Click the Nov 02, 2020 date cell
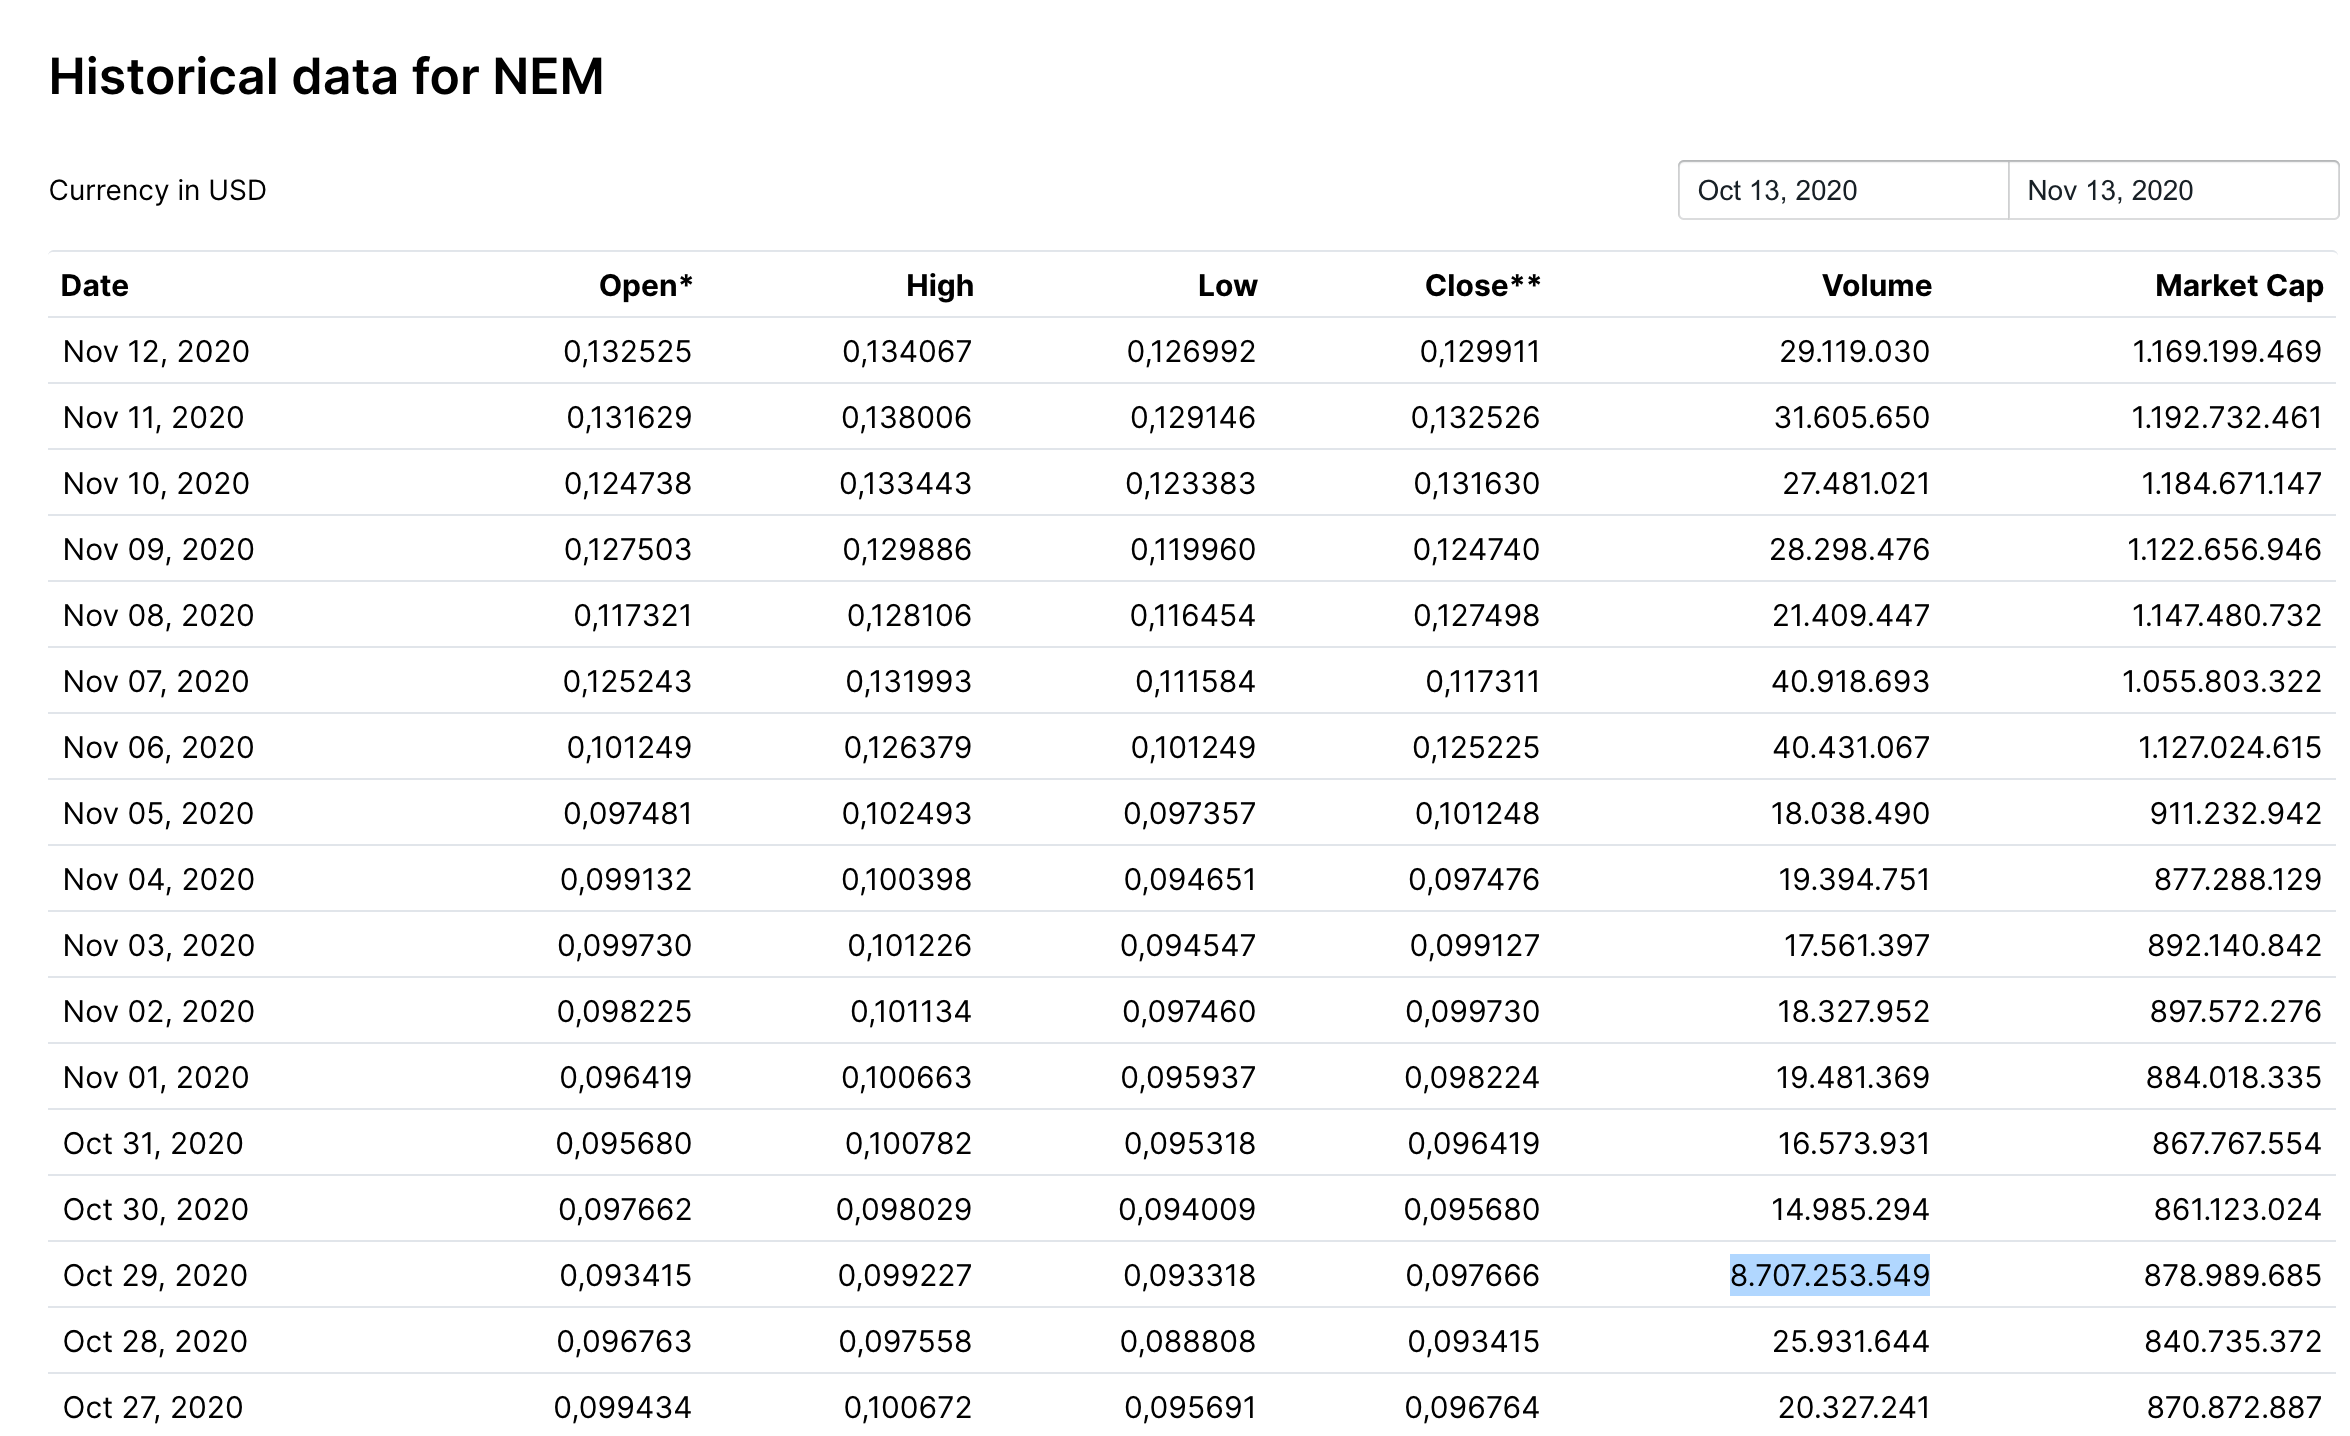This screenshot has height=1436, width=2350. point(158,1012)
